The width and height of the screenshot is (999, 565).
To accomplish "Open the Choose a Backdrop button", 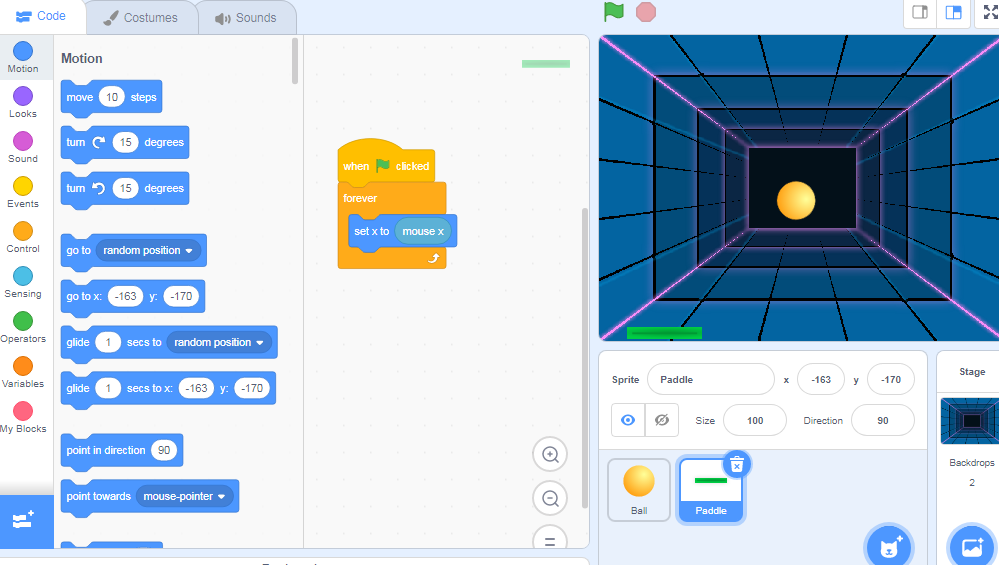I will [971, 546].
